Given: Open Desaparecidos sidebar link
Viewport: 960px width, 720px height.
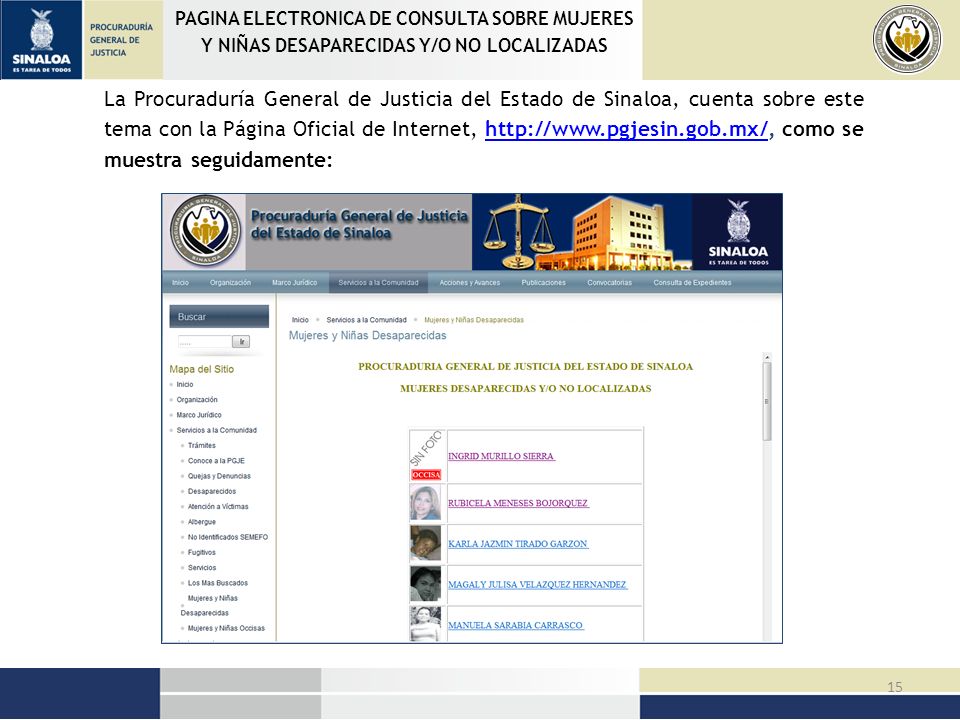Looking at the screenshot, I should tap(212, 492).
